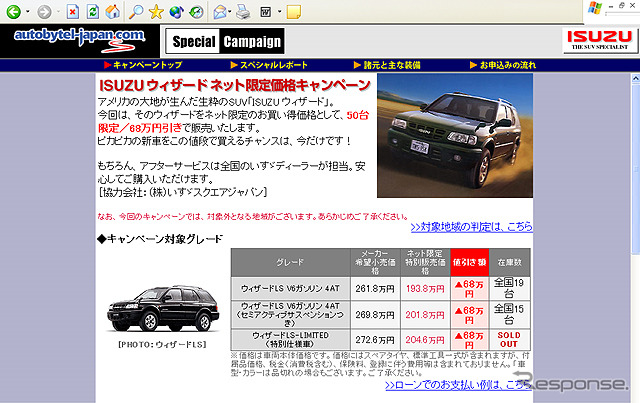Click the 272.6万円 price cell
This screenshot has width=640, height=403.
(375, 340)
